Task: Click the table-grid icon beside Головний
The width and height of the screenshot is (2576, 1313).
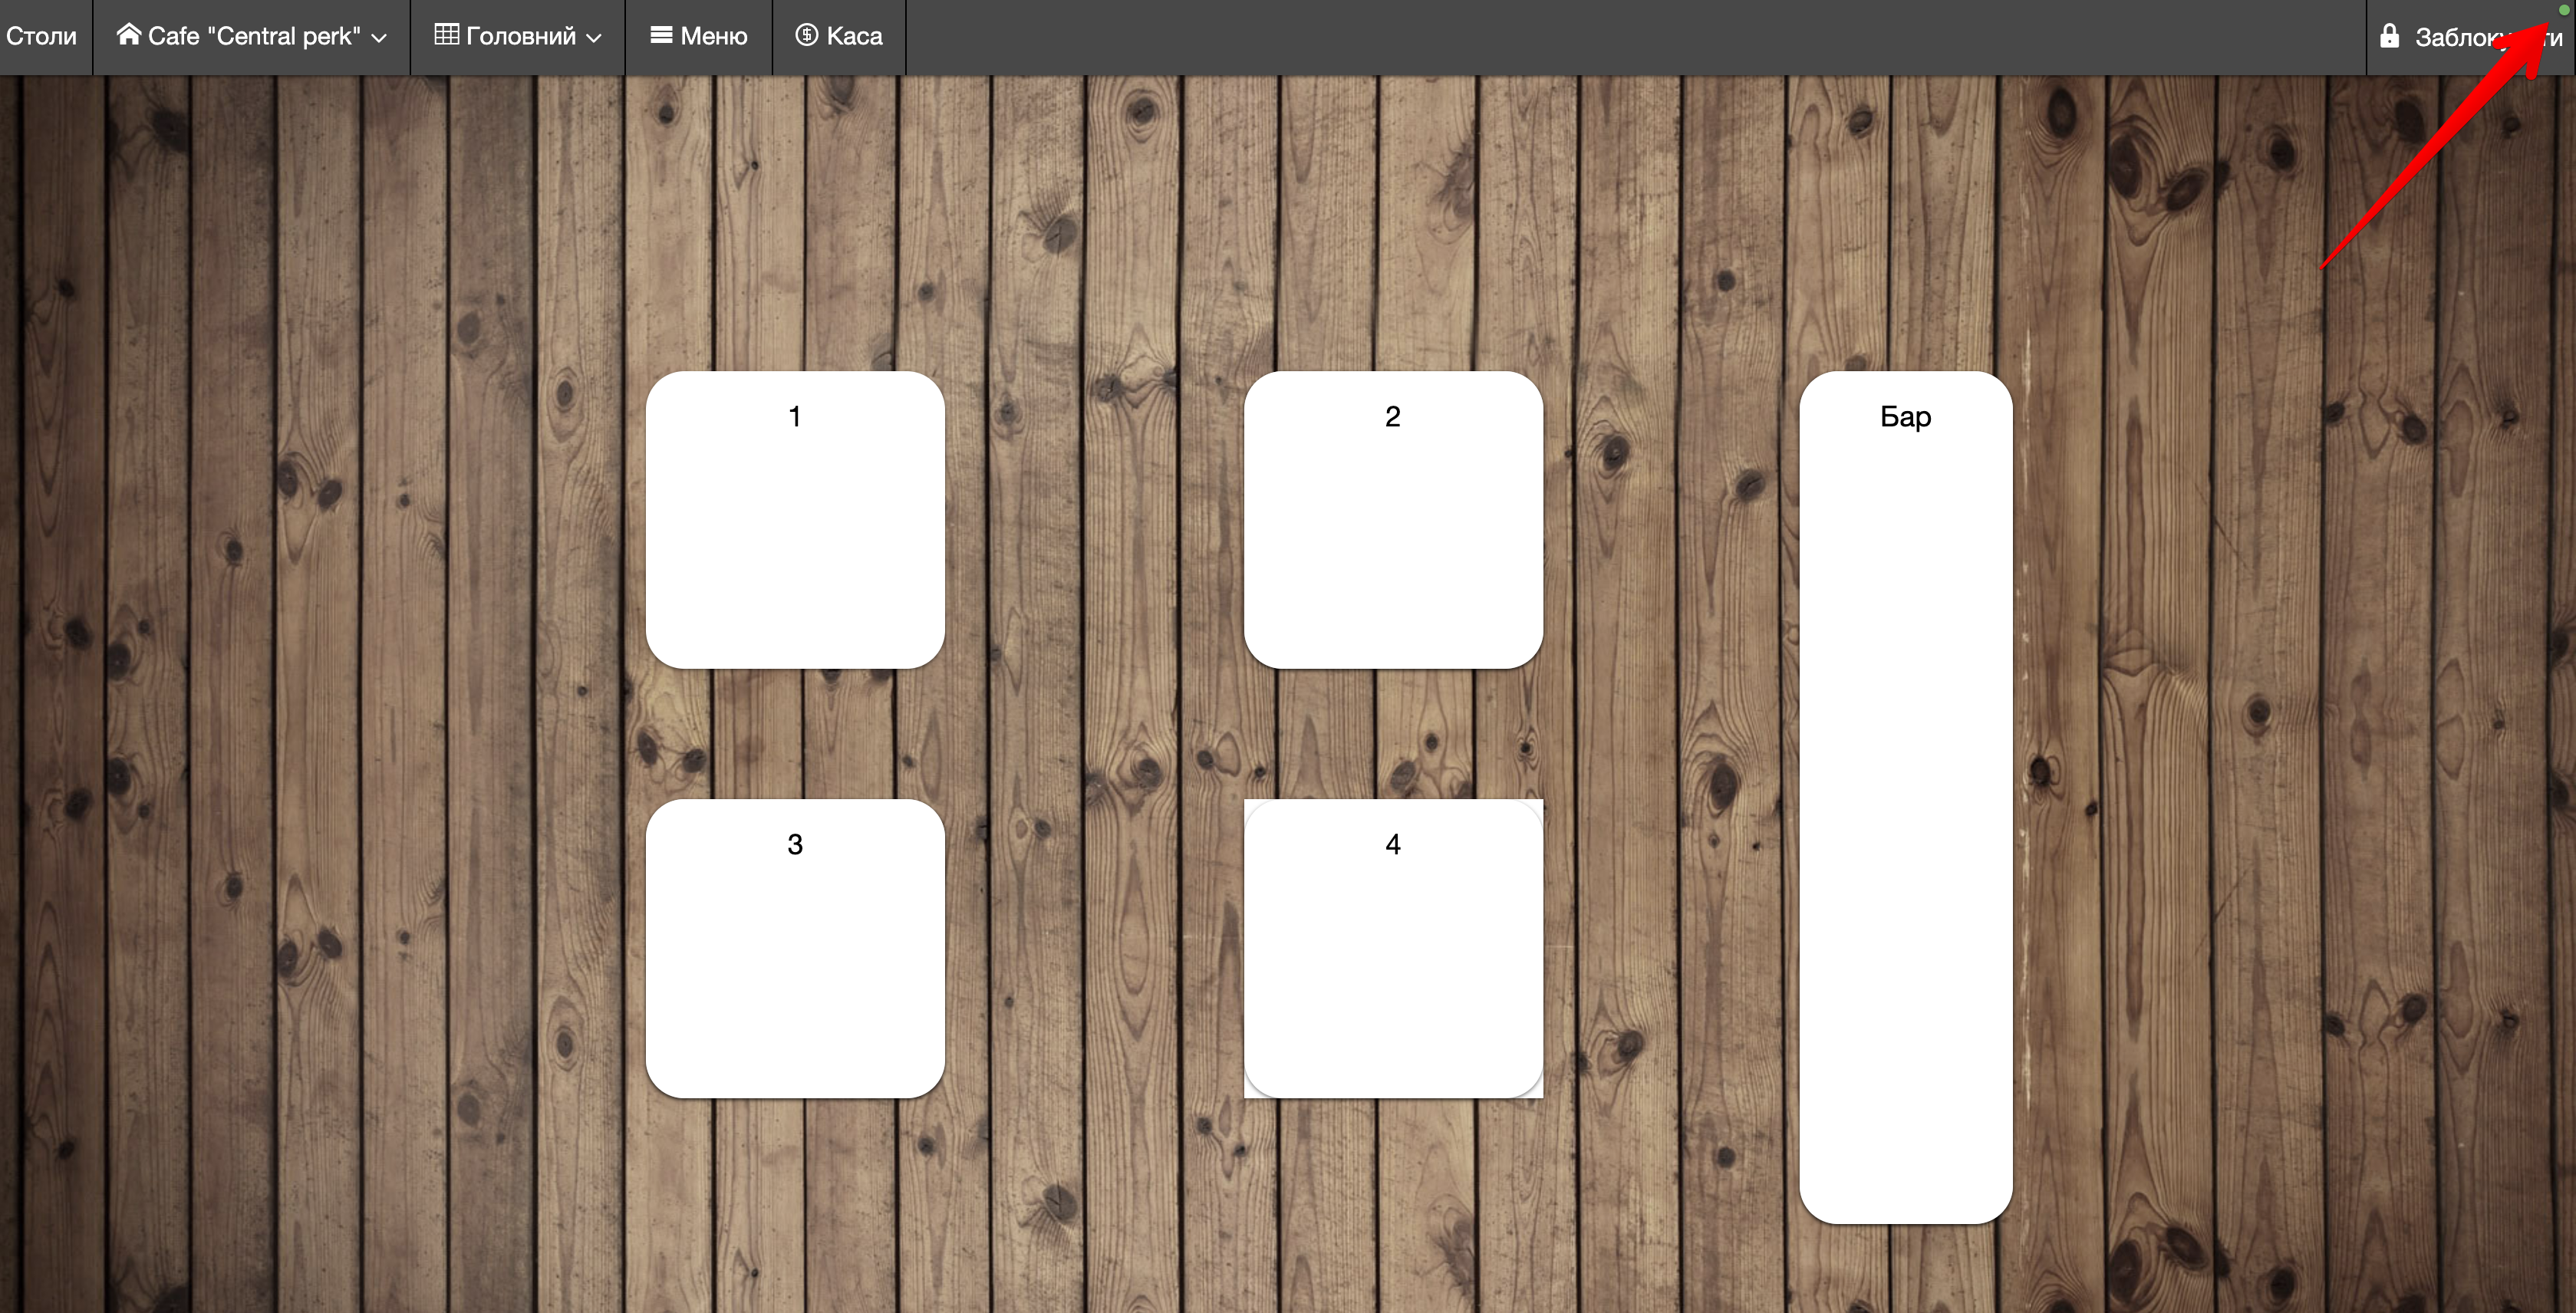Action: click(x=446, y=35)
